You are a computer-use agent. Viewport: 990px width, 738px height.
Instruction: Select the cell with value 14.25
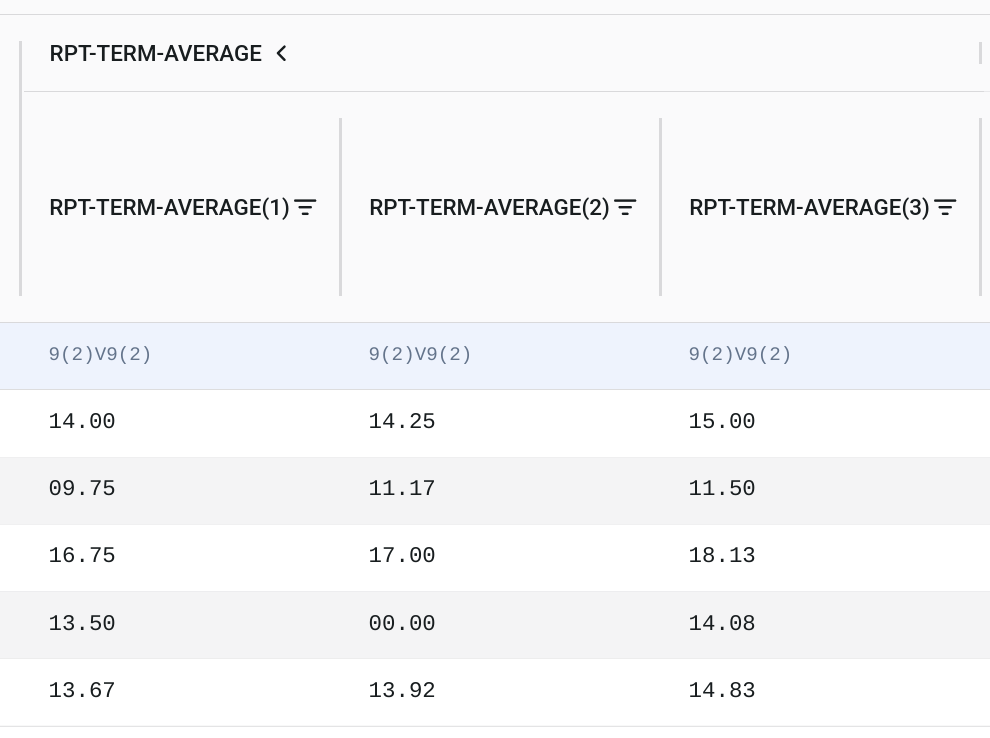501,422
